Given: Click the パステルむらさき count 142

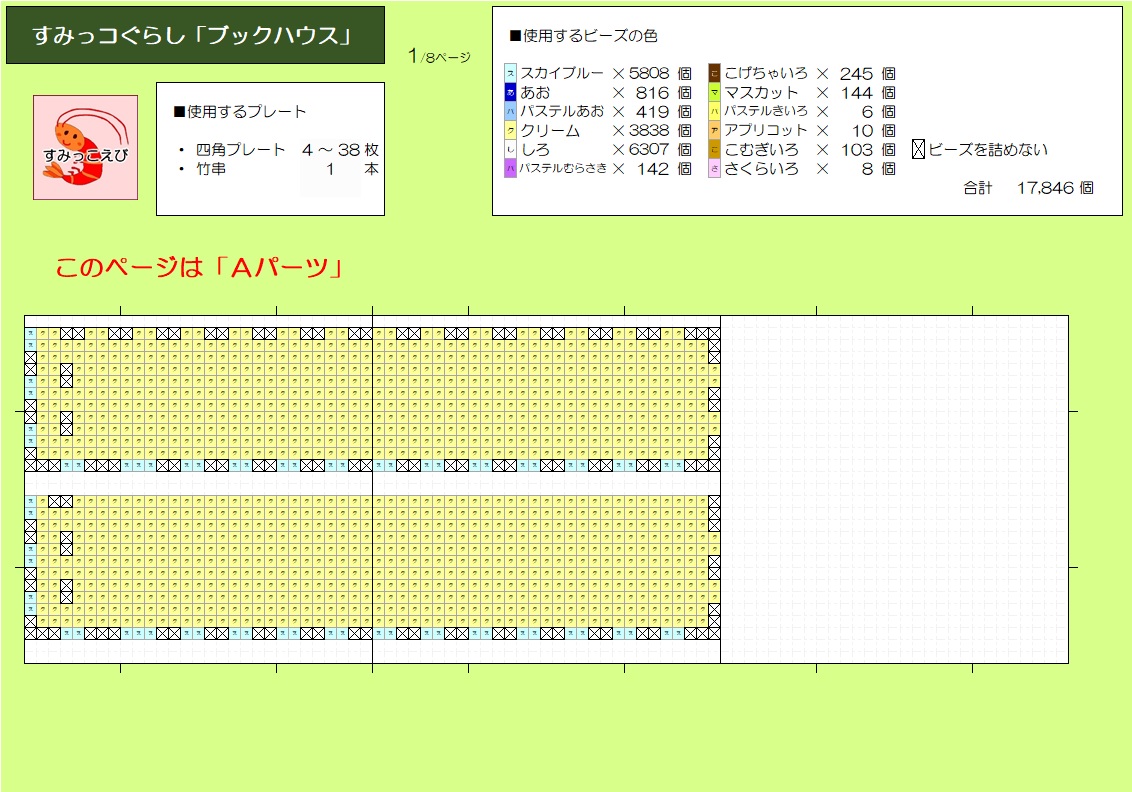Looking at the screenshot, I should [653, 169].
